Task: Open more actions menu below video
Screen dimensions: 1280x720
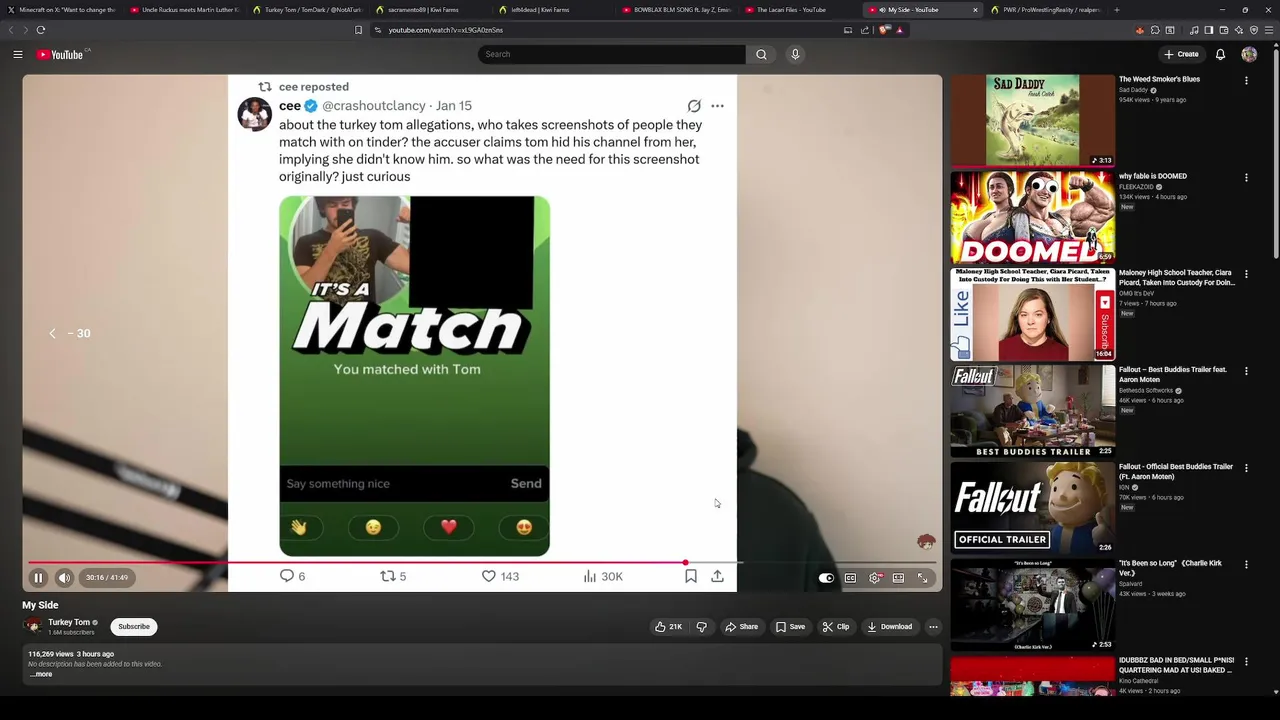Action: 933,627
